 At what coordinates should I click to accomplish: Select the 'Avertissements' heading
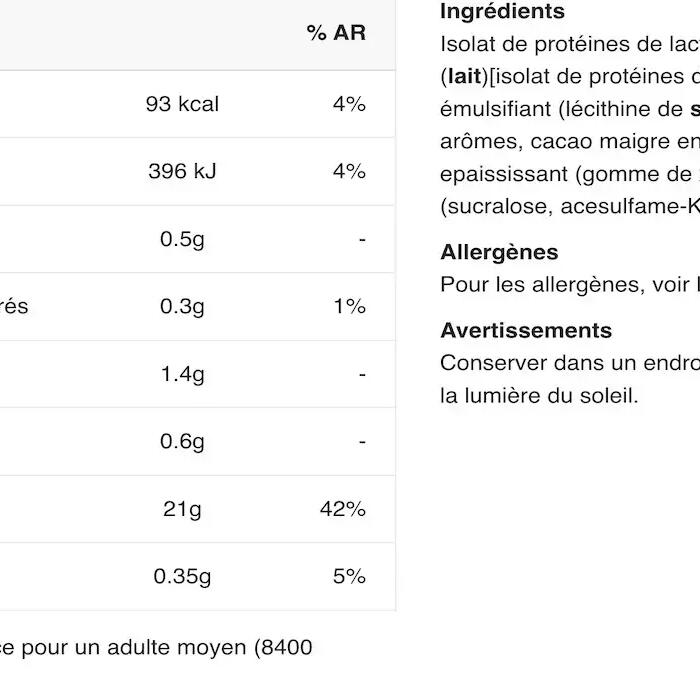coord(526,330)
